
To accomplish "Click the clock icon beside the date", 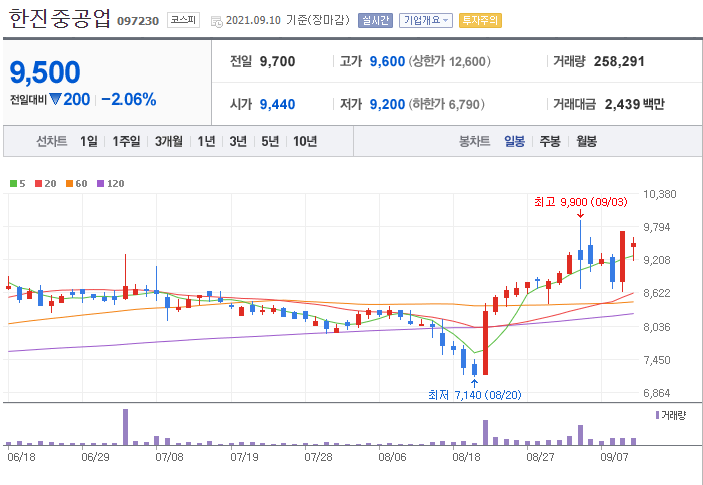I will [217, 22].
